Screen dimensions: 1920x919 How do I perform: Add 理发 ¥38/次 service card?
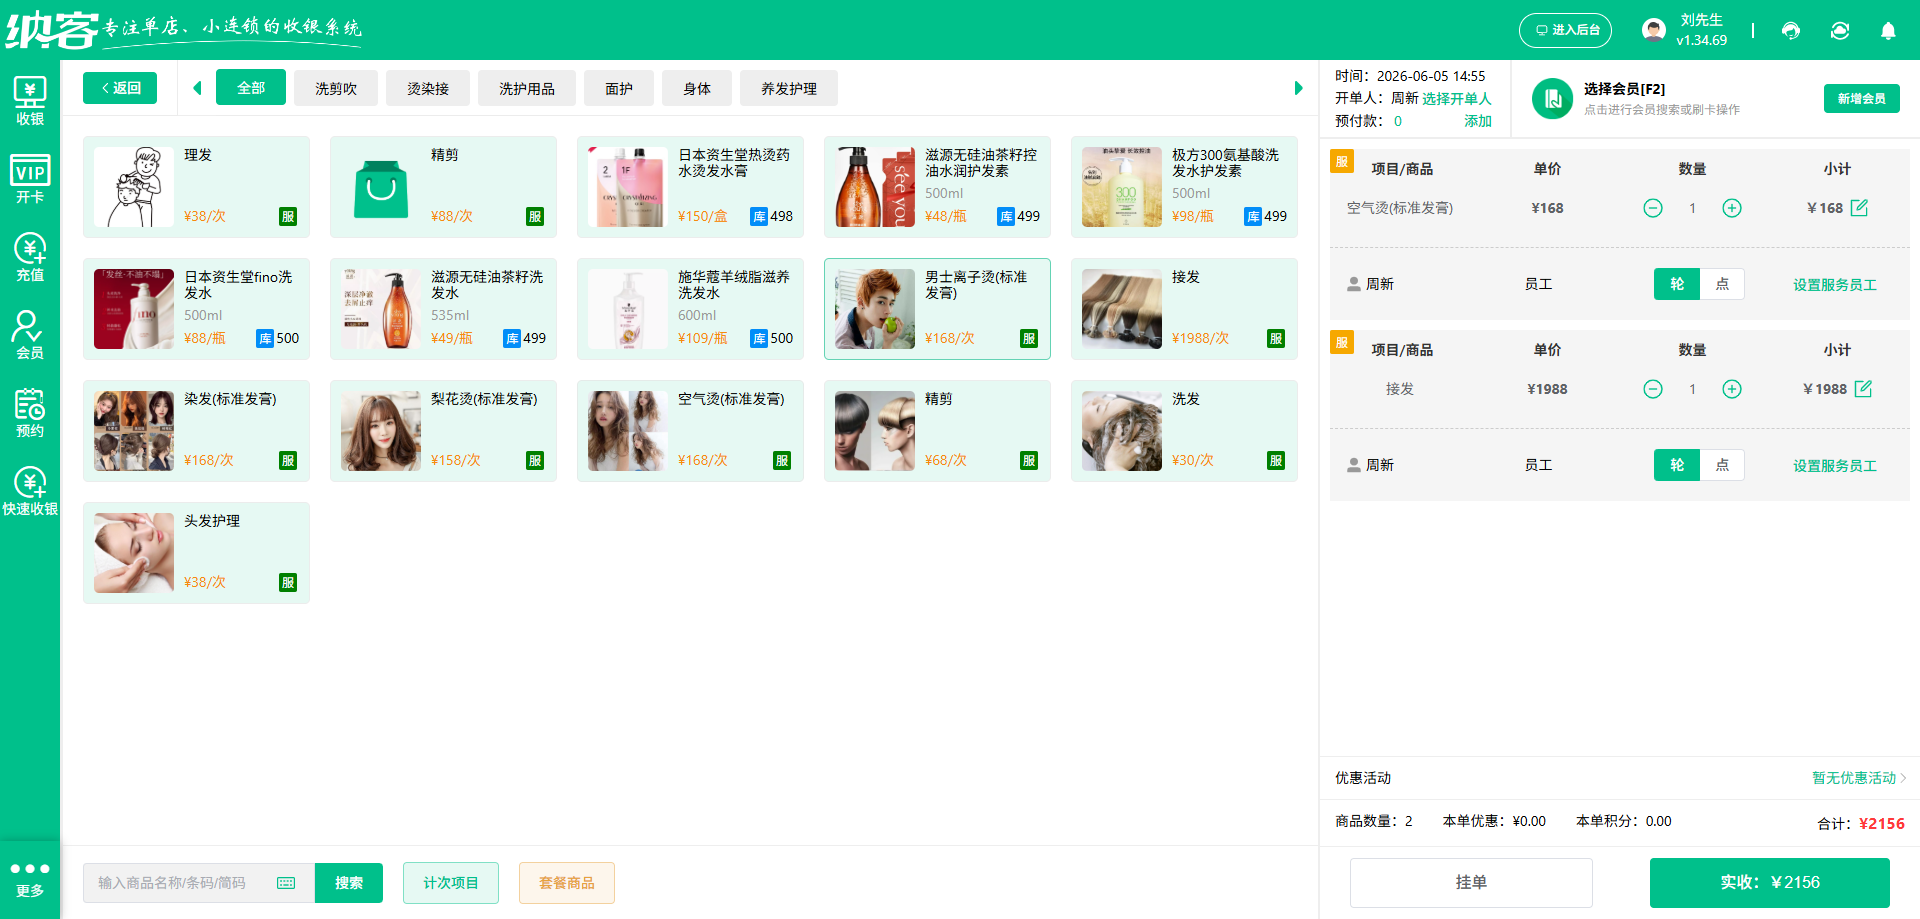click(196, 187)
